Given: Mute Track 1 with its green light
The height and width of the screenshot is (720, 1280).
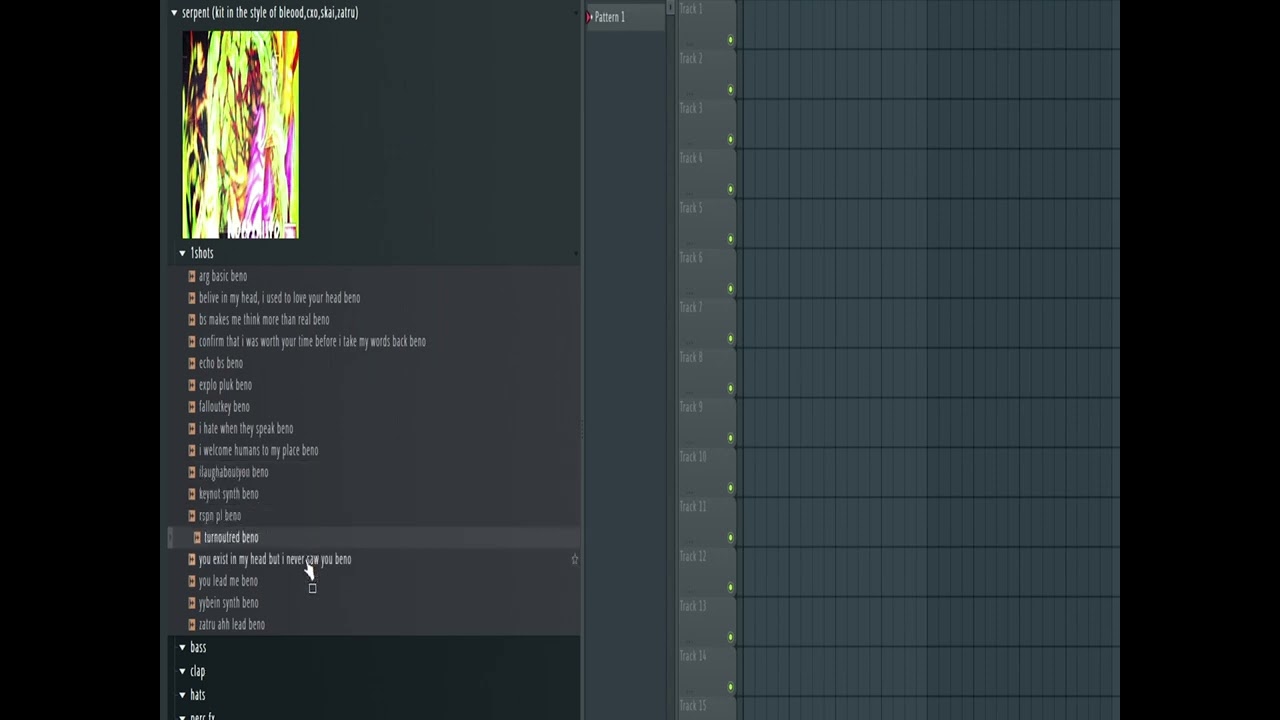Looking at the screenshot, I should [x=731, y=40].
